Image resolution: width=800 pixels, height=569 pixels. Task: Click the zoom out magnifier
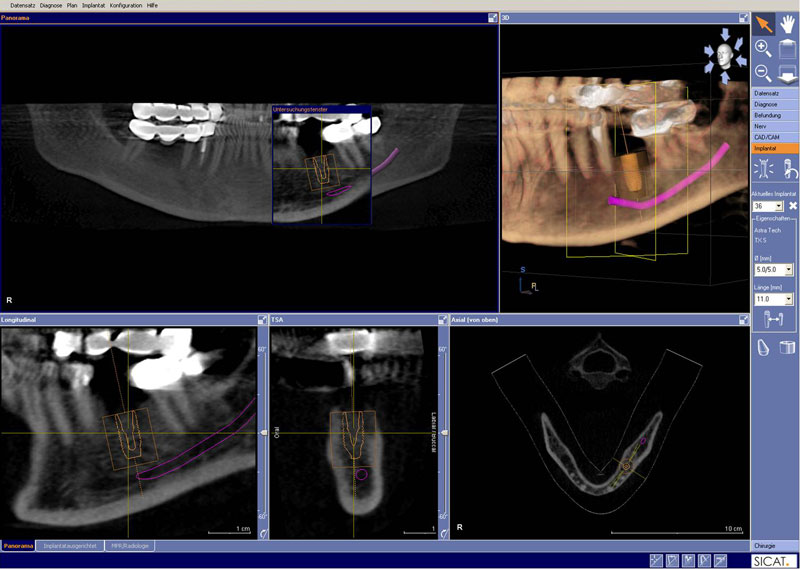tap(762, 72)
